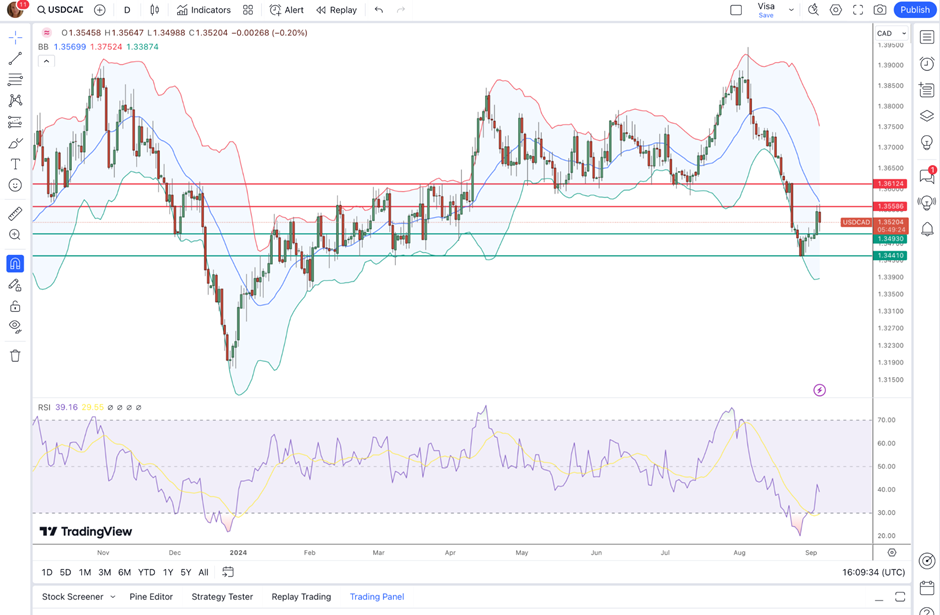Select the Text tool in left toolbar
The width and height of the screenshot is (940, 615).
[15, 164]
